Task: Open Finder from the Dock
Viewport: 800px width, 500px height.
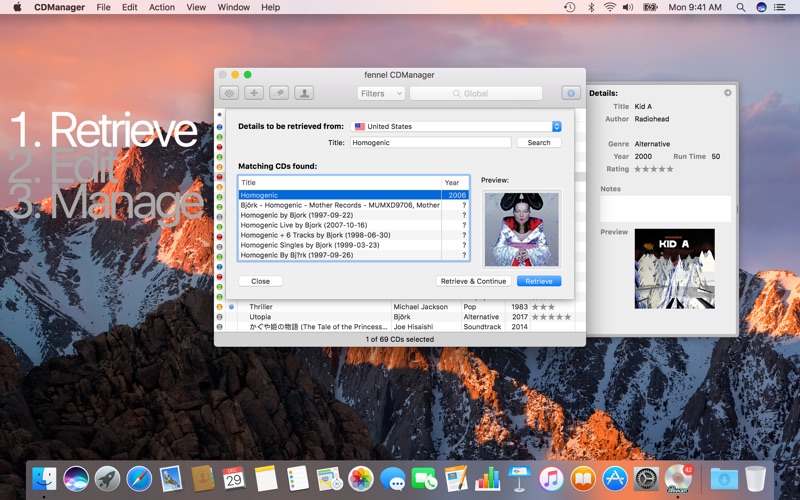Action: [x=44, y=479]
